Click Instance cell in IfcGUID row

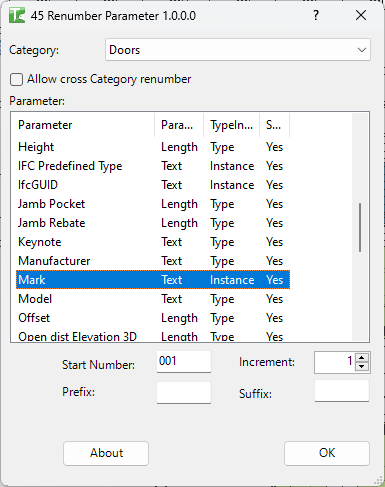[x=232, y=185]
